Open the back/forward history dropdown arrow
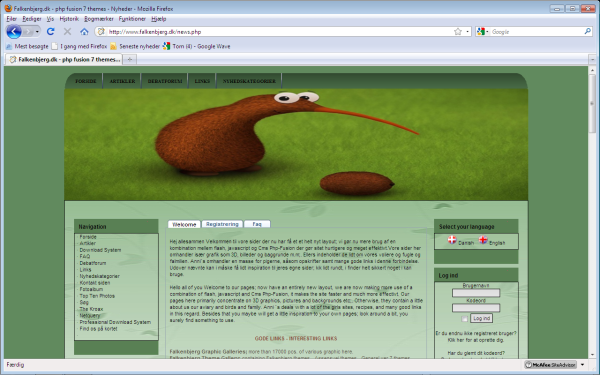 point(37,32)
